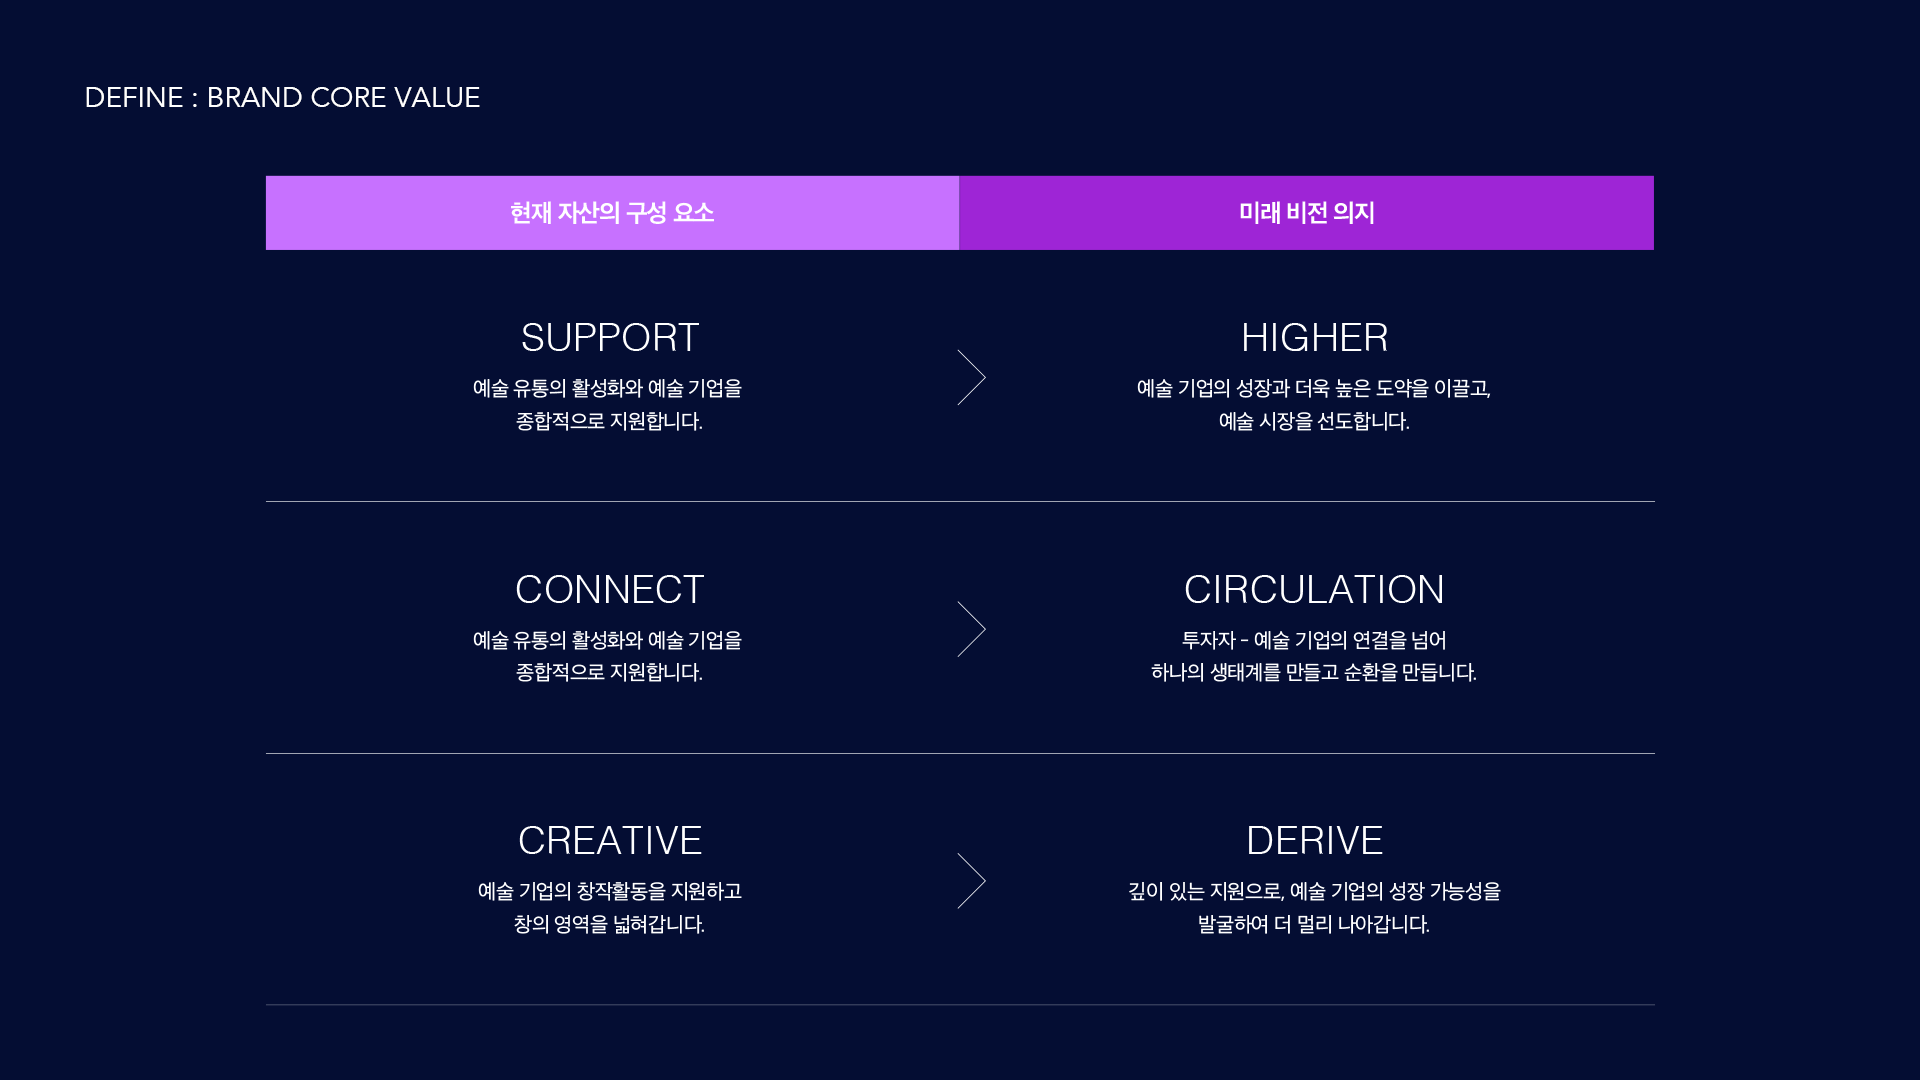Click the Korean description under HIGHER

pyautogui.click(x=1314, y=405)
